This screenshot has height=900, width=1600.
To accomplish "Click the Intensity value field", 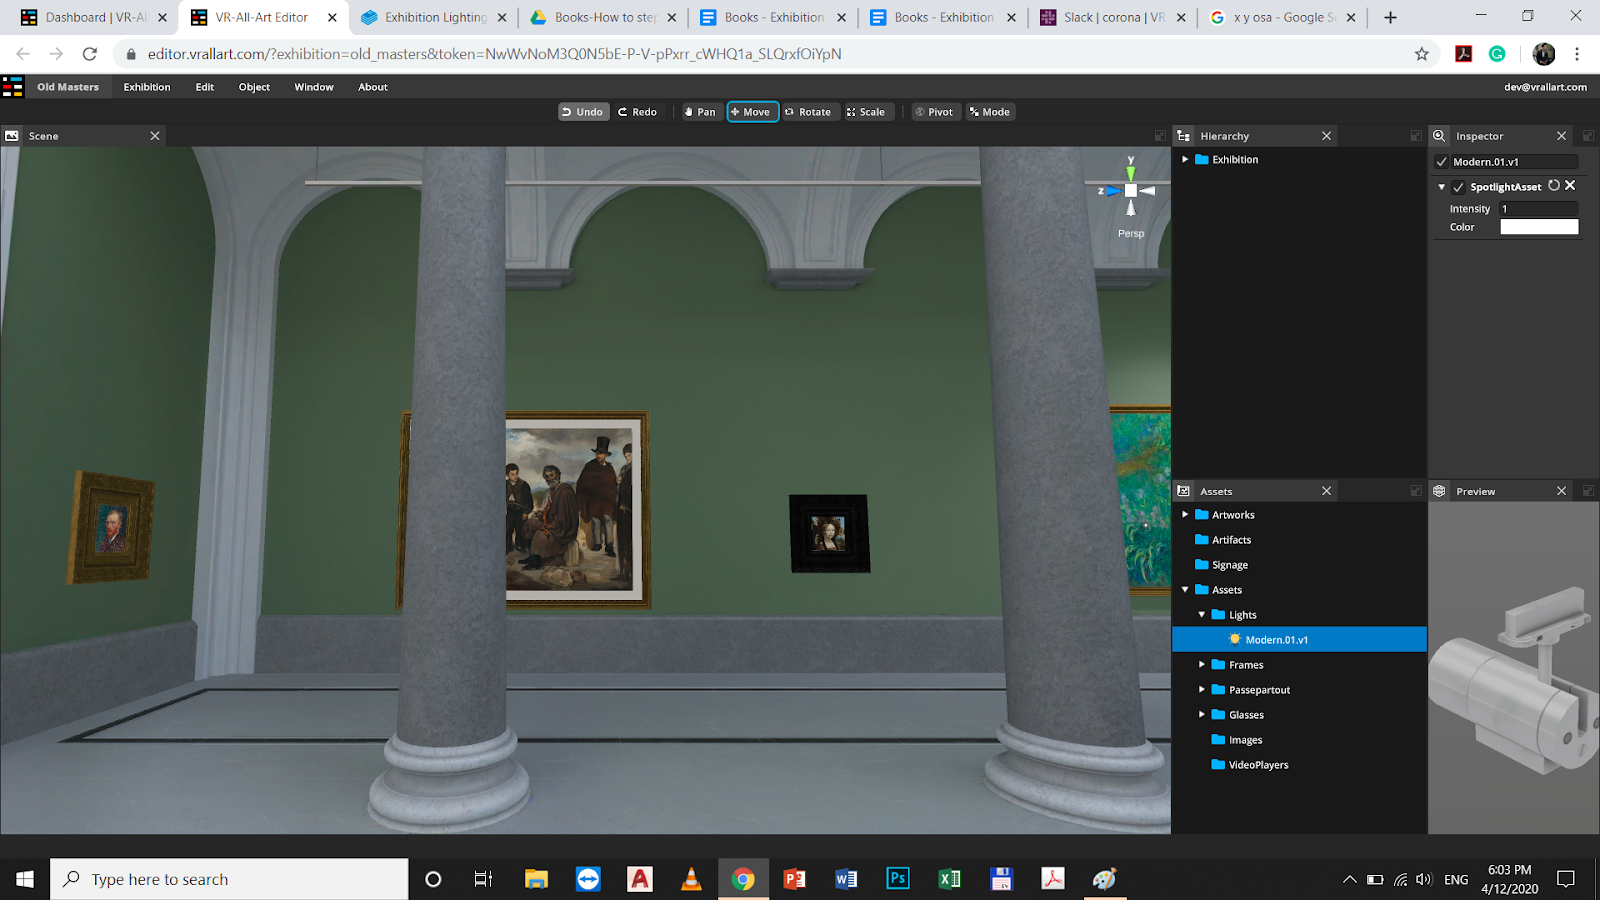I will [1539, 209].
